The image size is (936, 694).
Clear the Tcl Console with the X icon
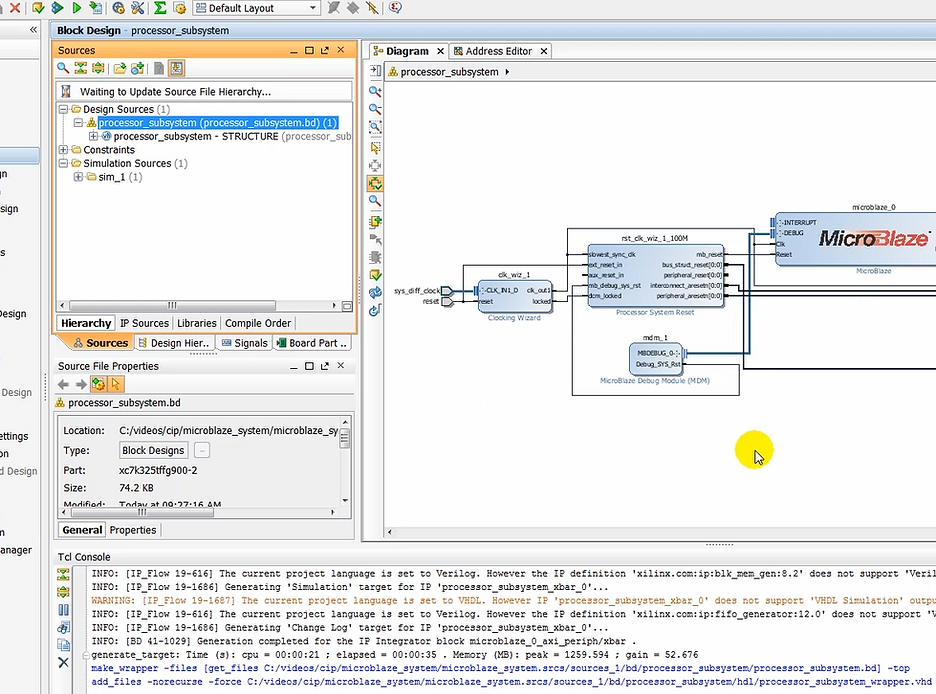pos(63,660)
